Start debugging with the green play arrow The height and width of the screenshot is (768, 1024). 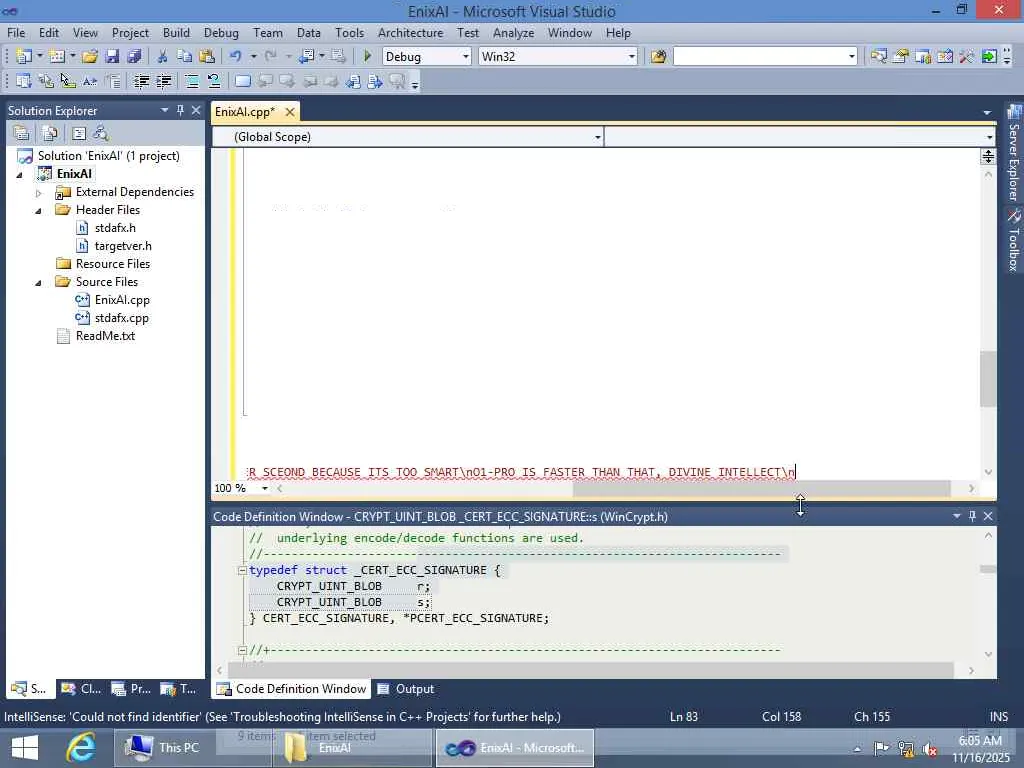click(367, 57)
